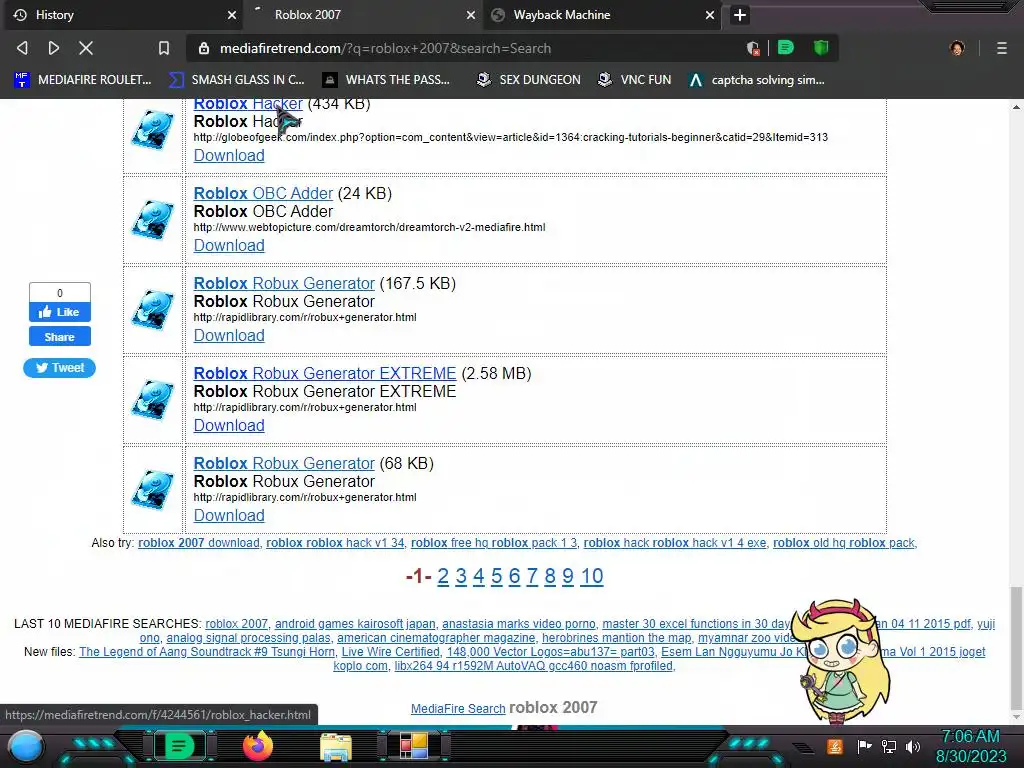
Task: Go to results page 10
Action: coord(592,576)
